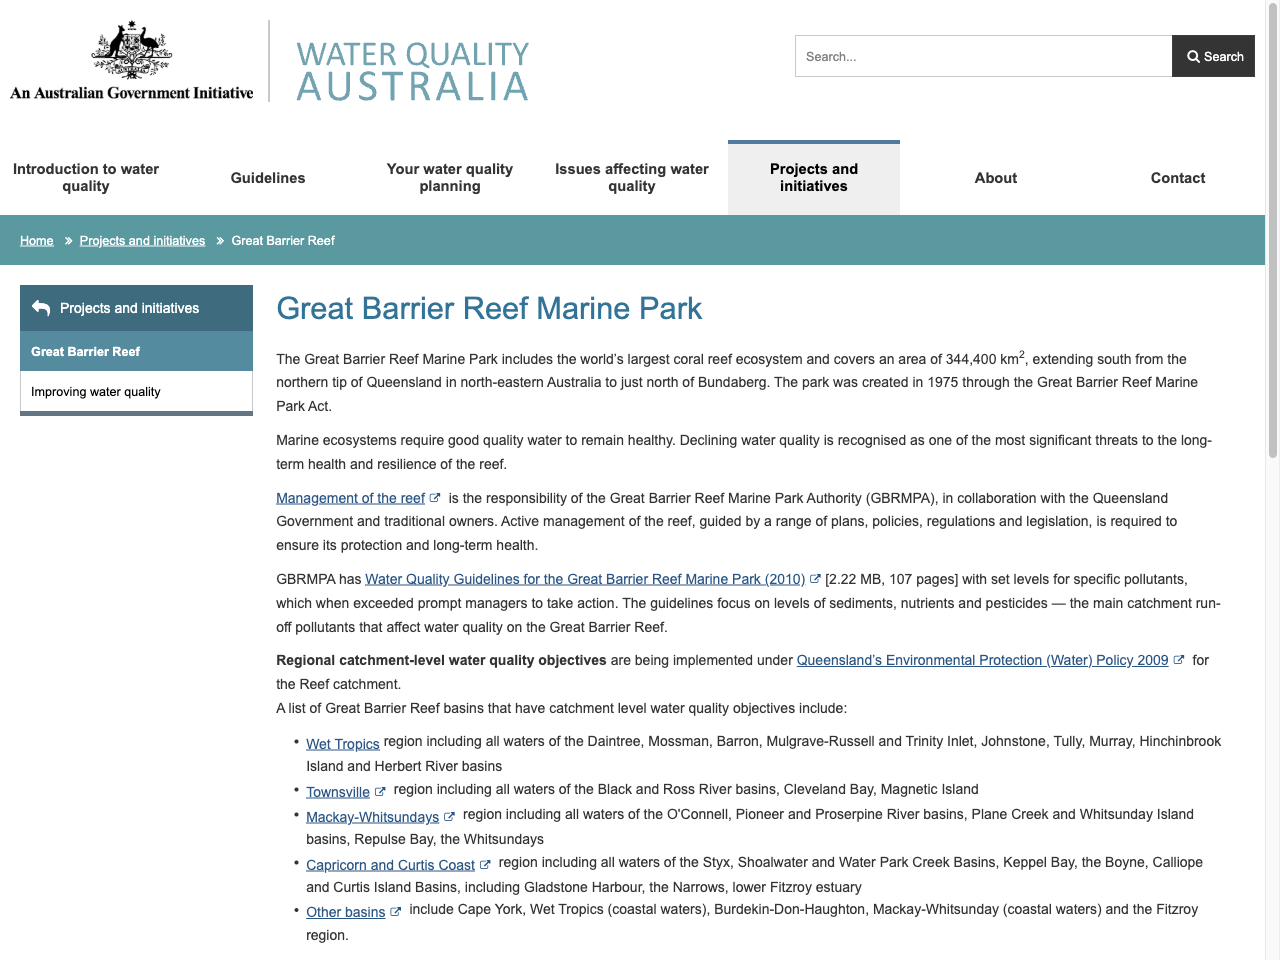Viewport: 1280px width, 960px height.
Task: Click breadcrumb chevron after Home
Action: click(68, 241)
